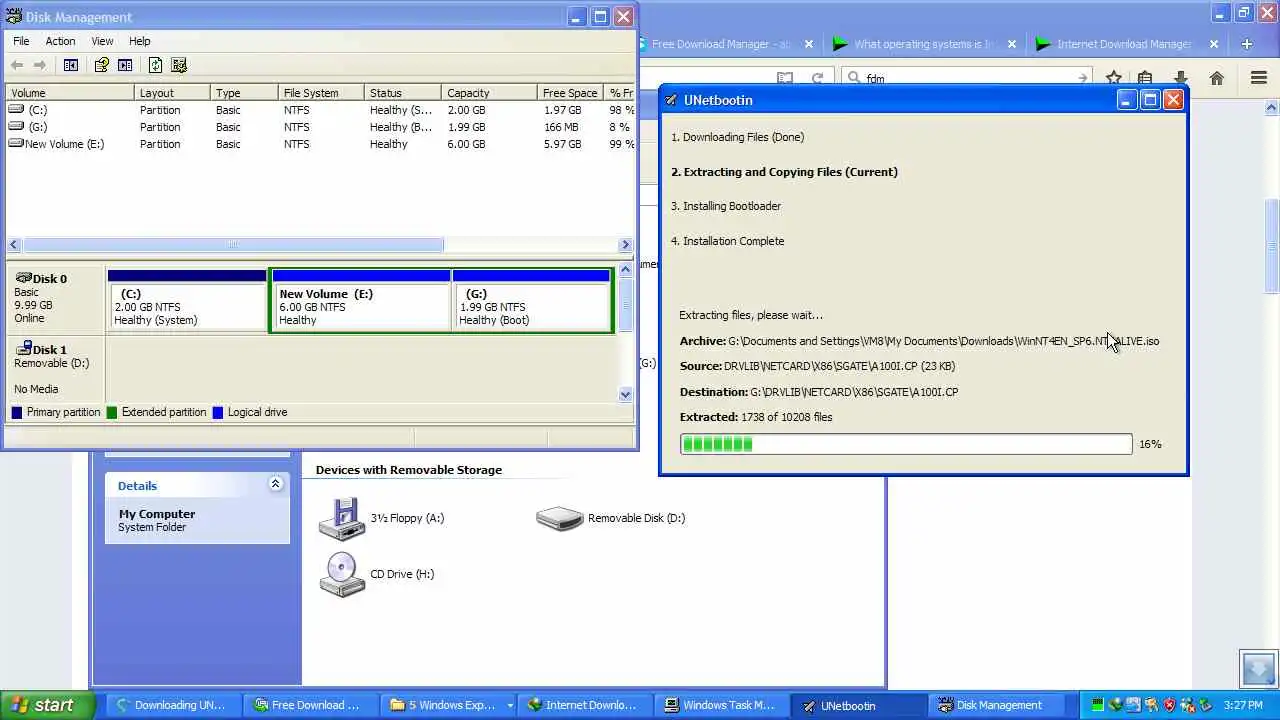
Task: Sort by the Free Space column header
Action: click(x=570, y=93)
